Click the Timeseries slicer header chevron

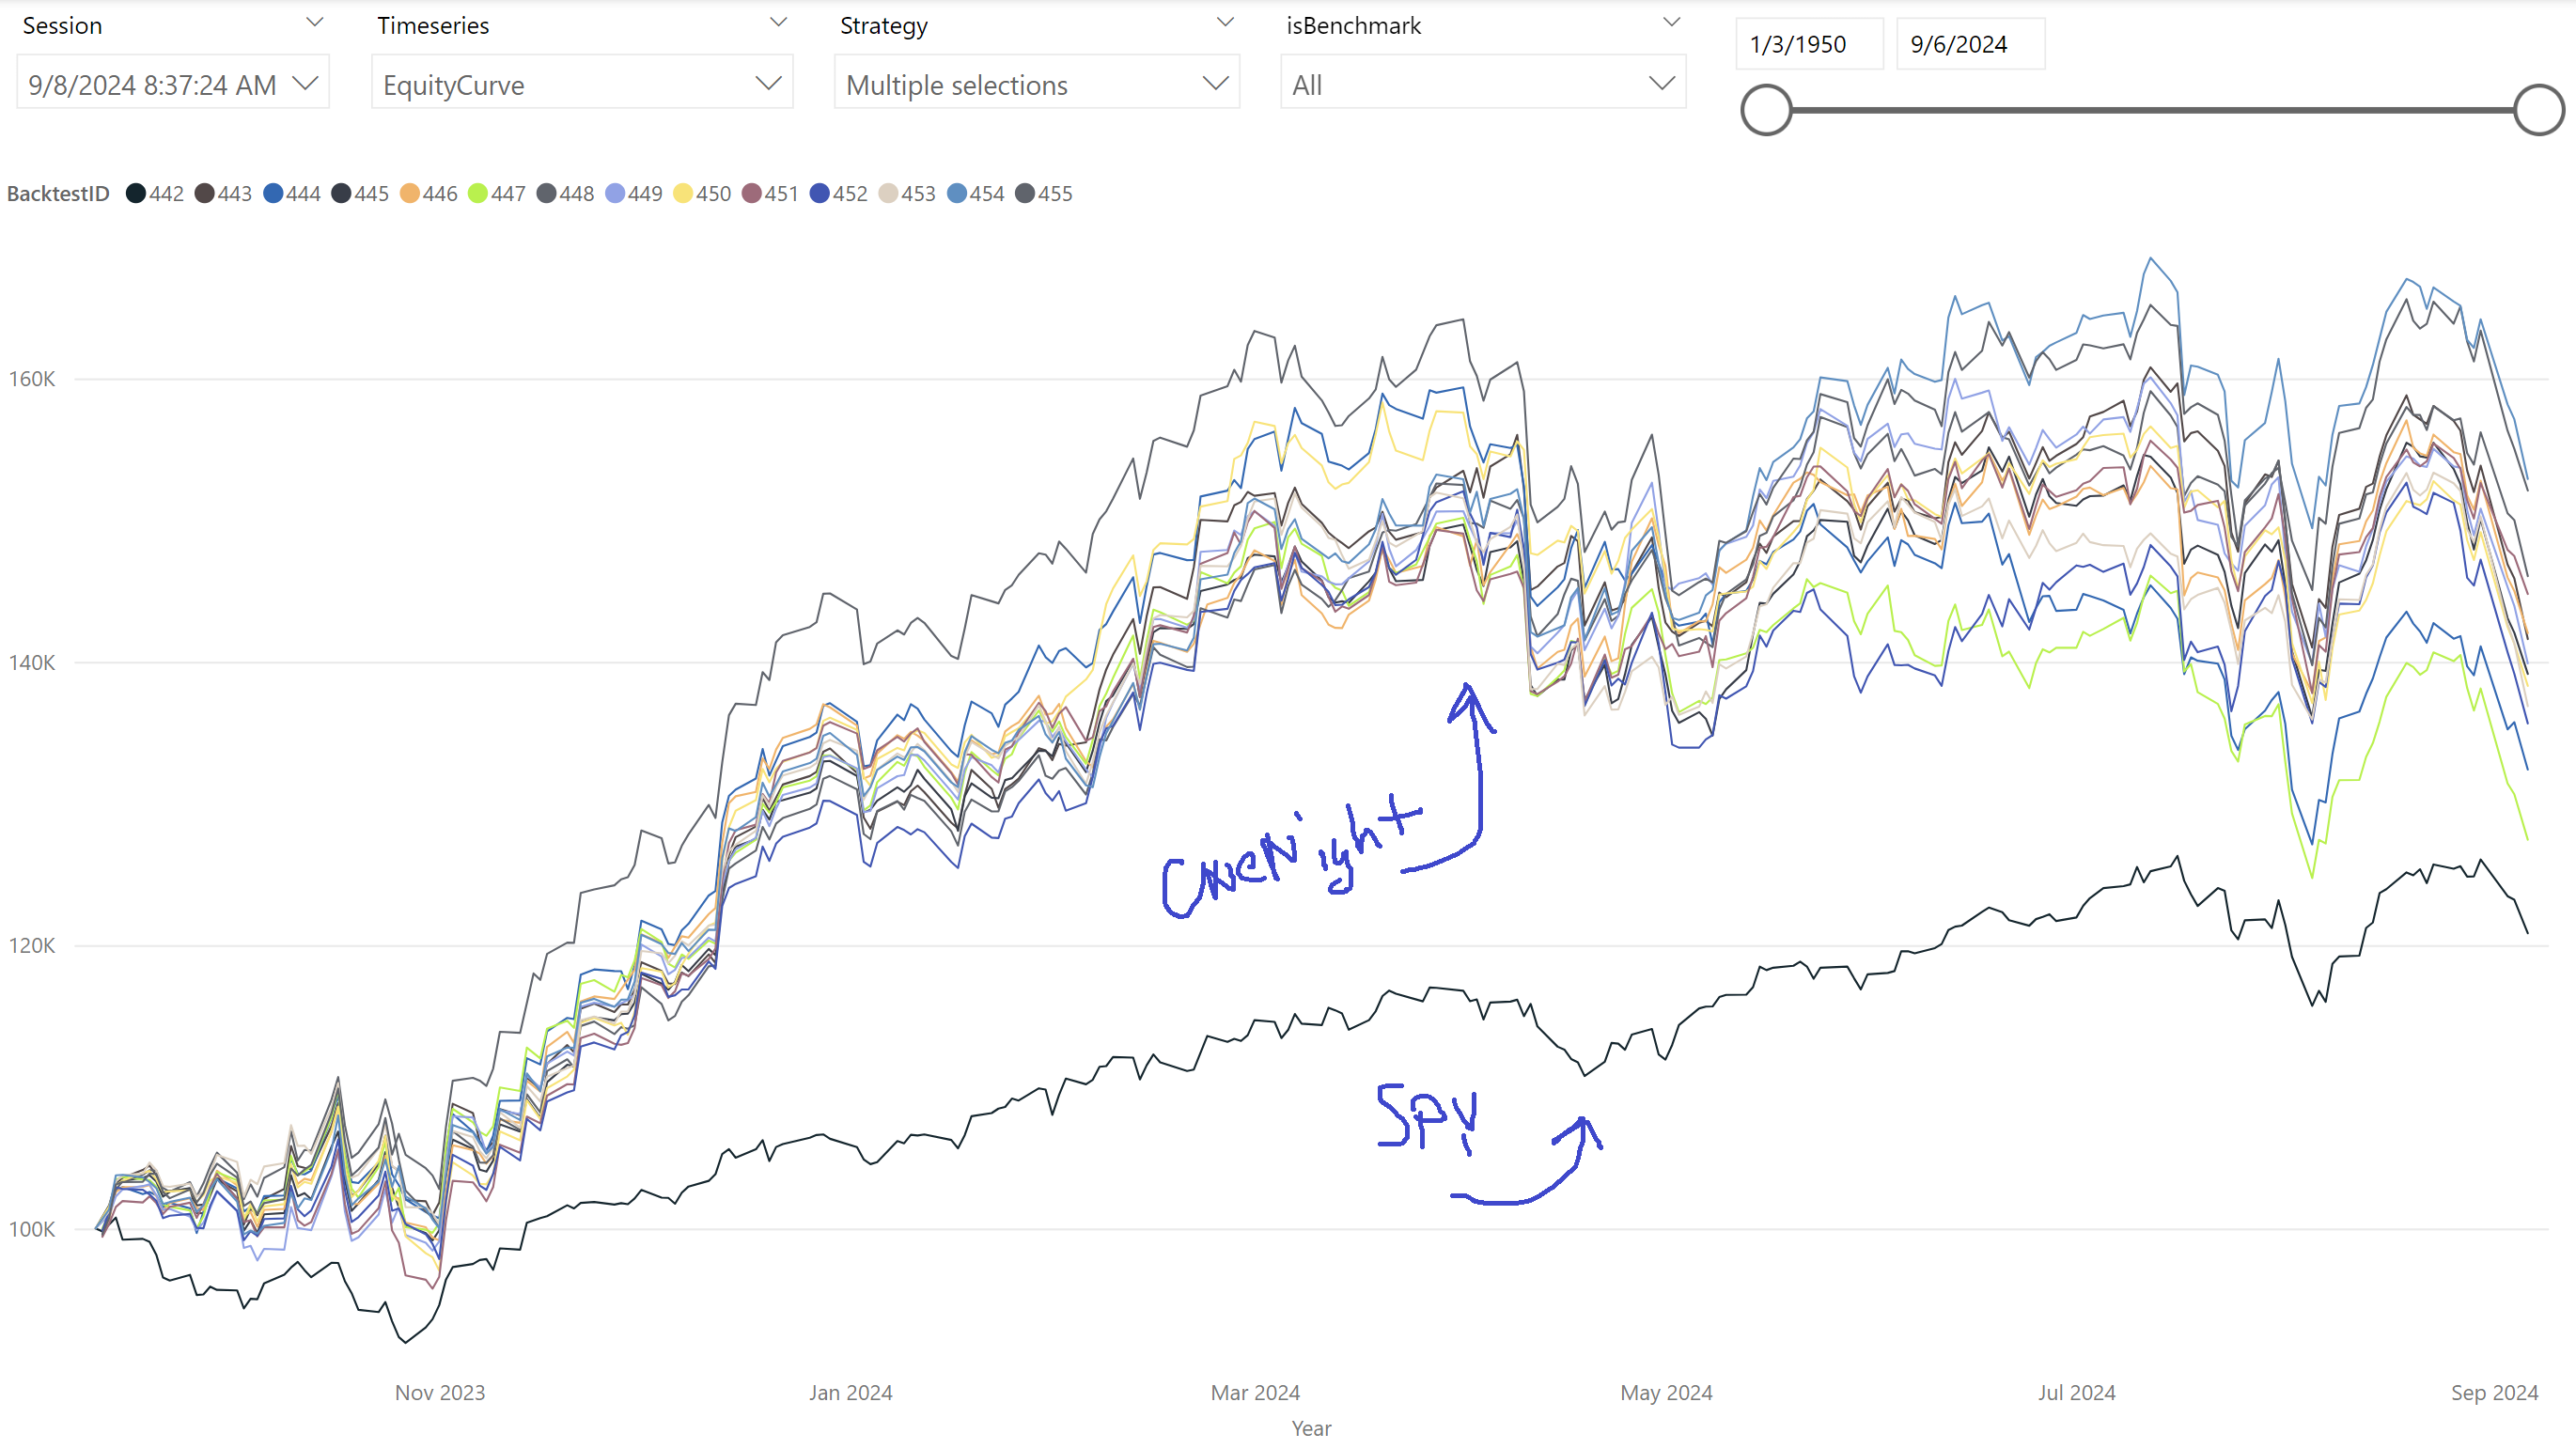[x=778, y=23]
